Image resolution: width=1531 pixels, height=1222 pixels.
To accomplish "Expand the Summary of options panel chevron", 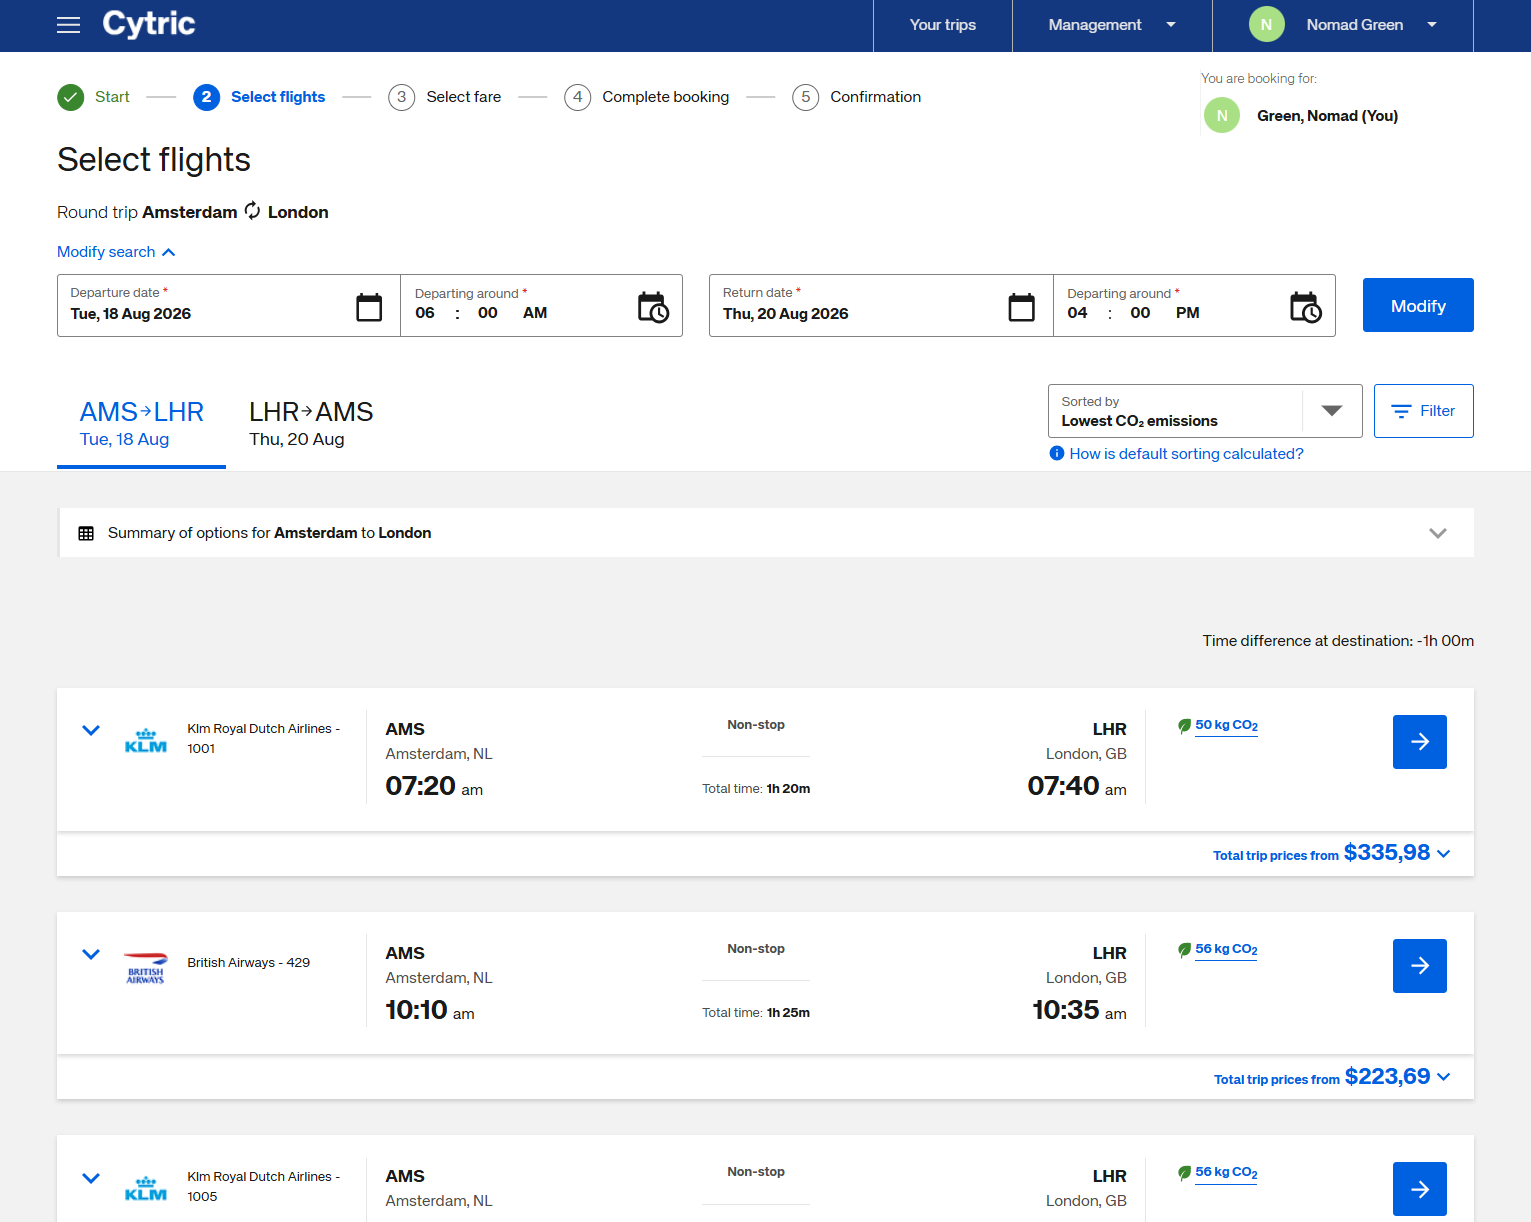I will (1438, 533).
